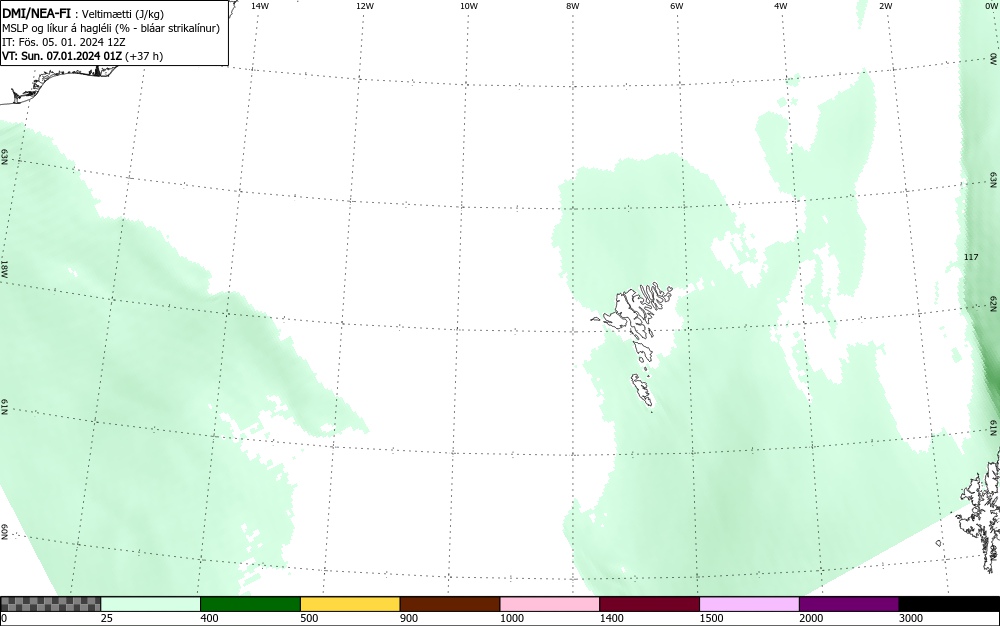The height and width of the screenshot is (626, 1000).
Task: Click the "60N" latitude label
Action: pyautogui.click(x=4, y=532)
